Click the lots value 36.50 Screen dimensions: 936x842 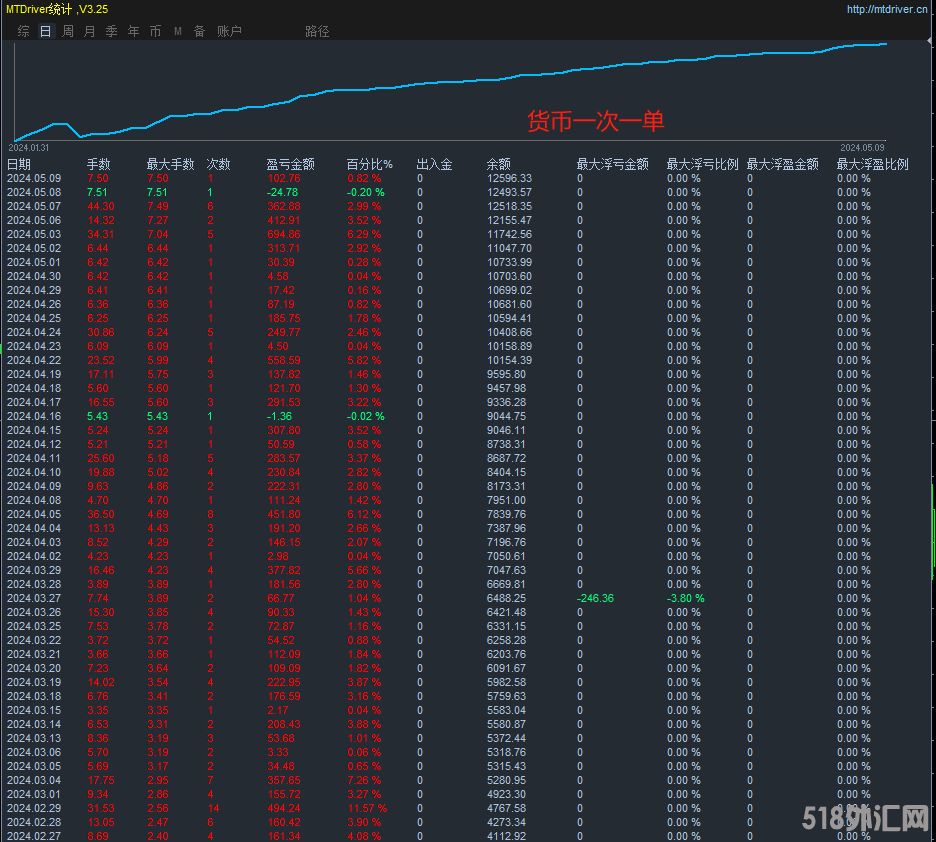click(x=101, y=514)
